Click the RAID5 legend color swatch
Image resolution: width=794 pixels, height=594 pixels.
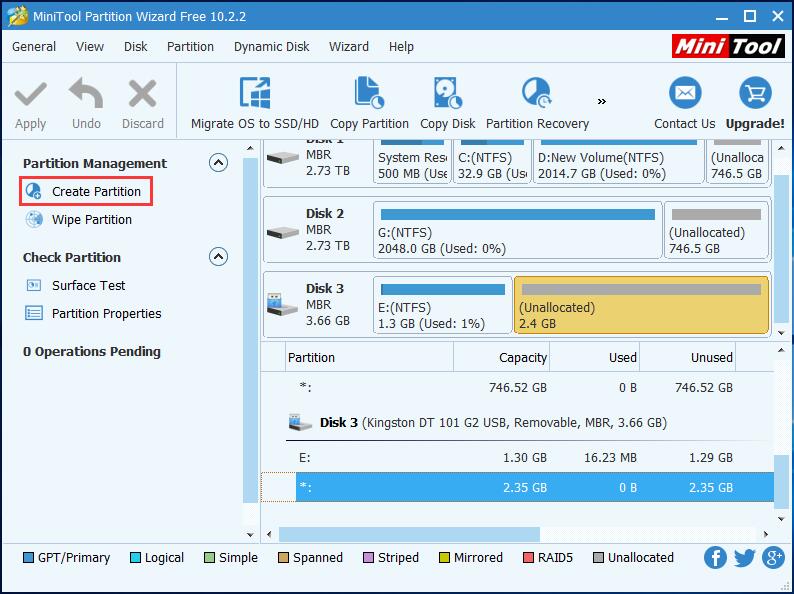click(528, 558)
